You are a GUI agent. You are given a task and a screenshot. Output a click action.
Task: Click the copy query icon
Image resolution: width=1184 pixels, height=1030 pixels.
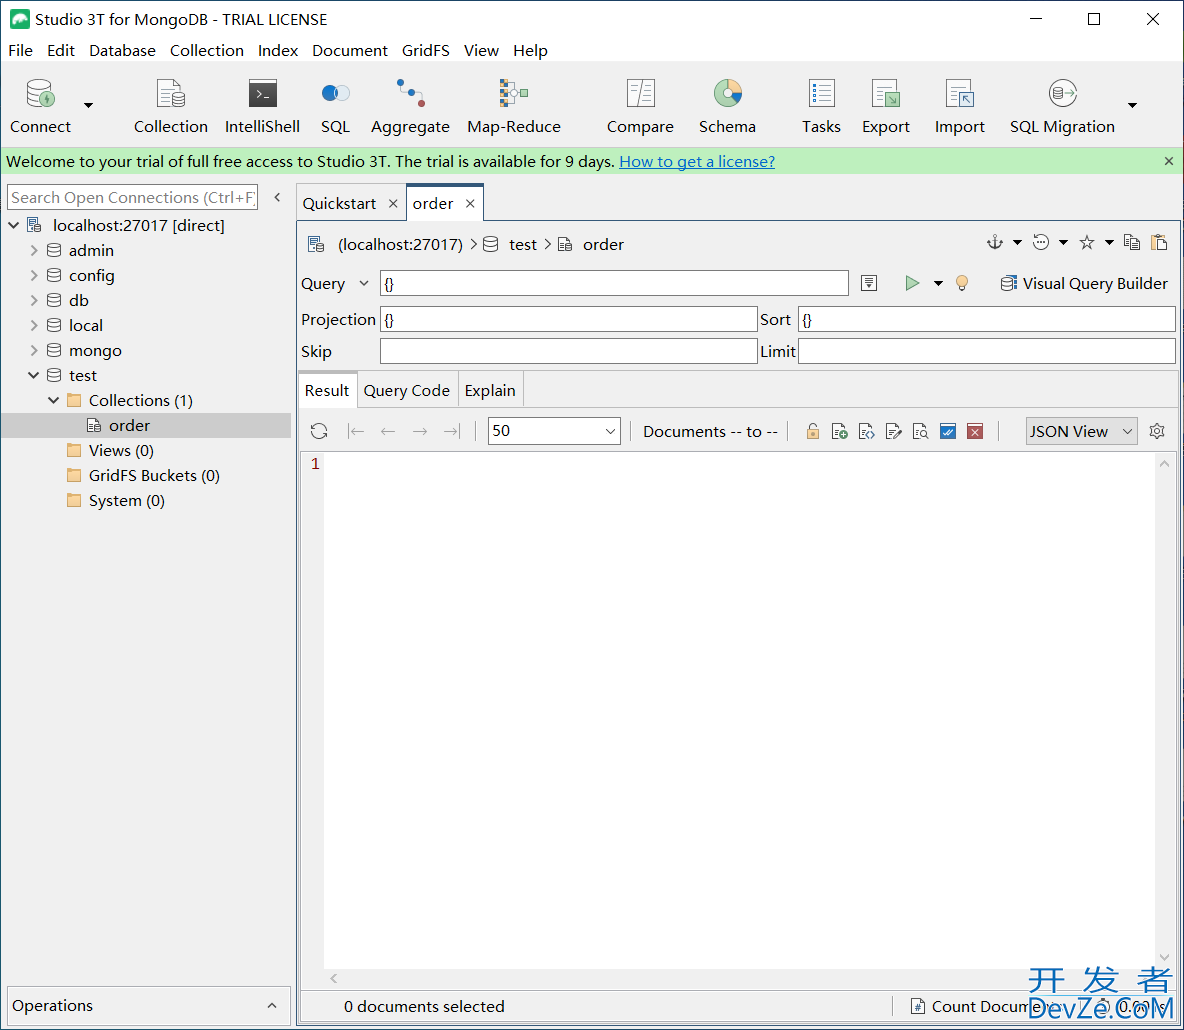[1131, 242]
